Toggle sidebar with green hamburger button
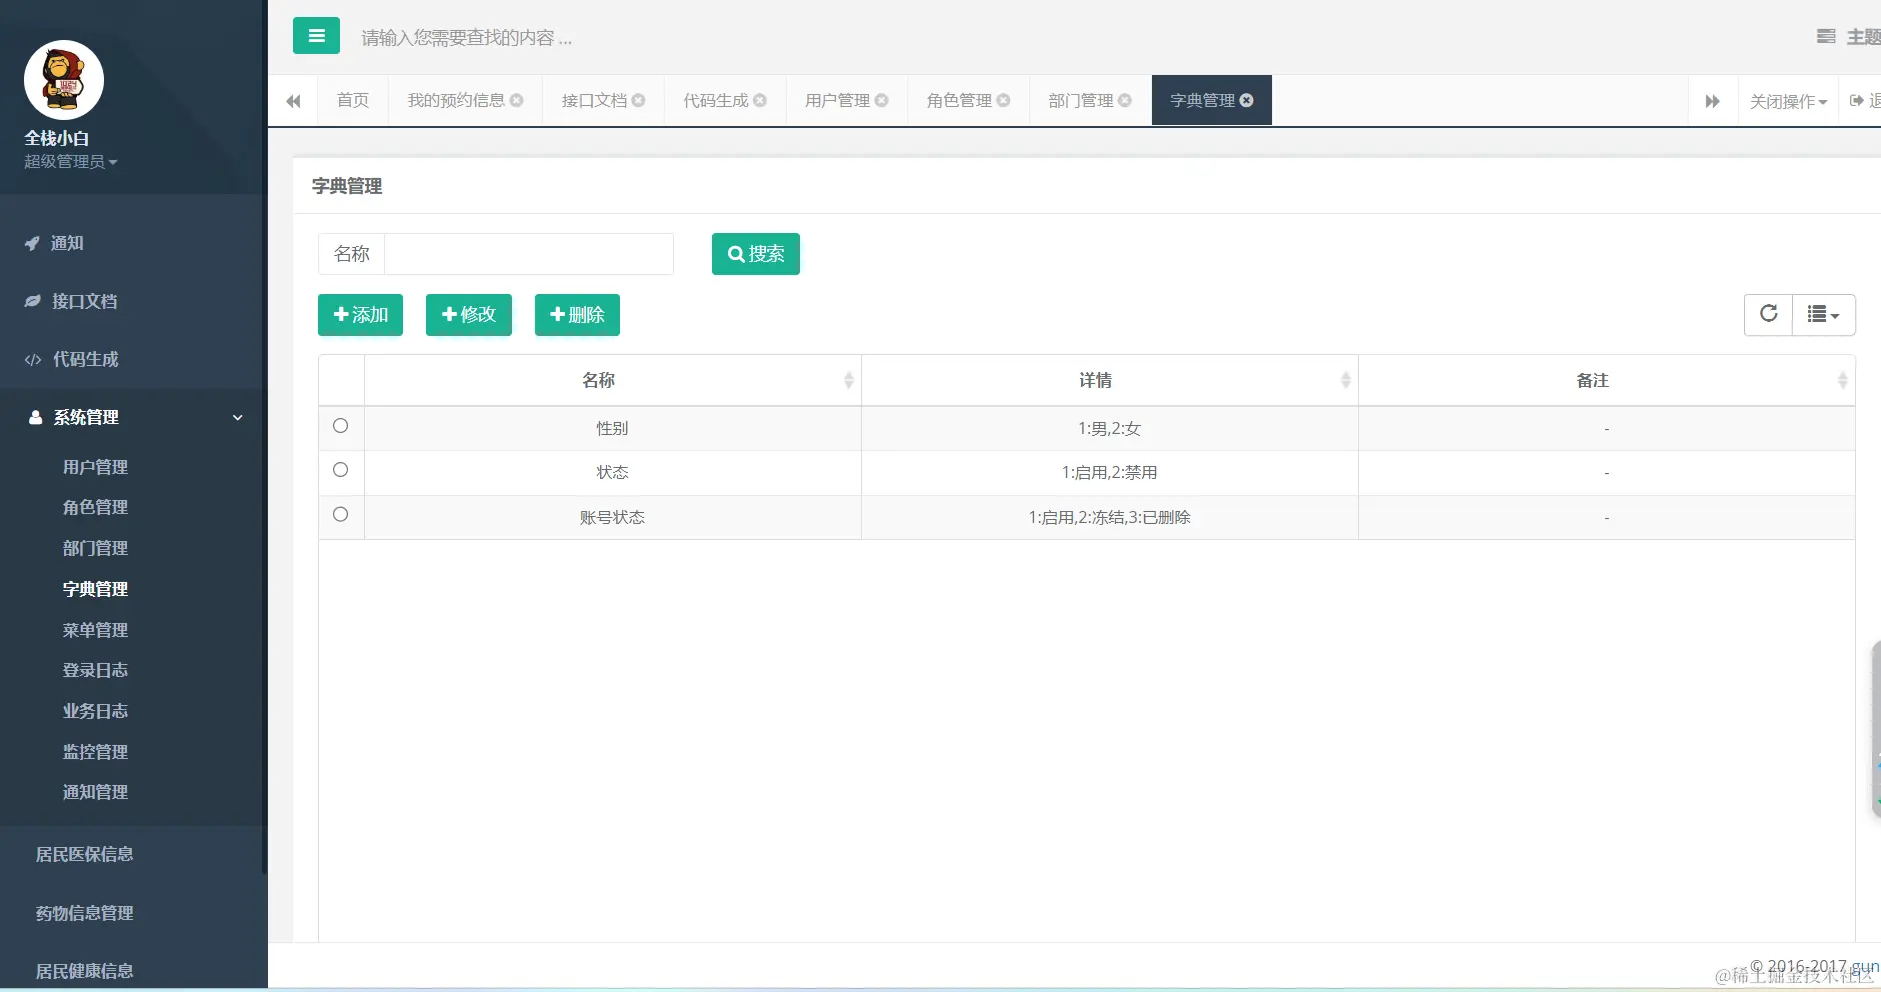 (x=316, y=36)
